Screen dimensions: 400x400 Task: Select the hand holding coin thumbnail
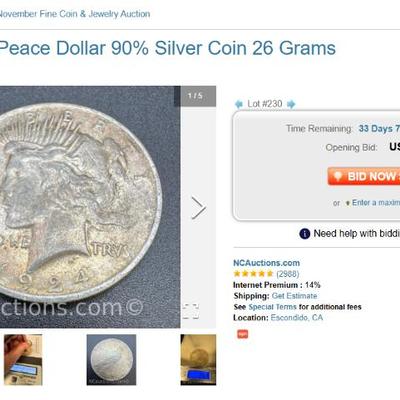click(x=23, y=360)
